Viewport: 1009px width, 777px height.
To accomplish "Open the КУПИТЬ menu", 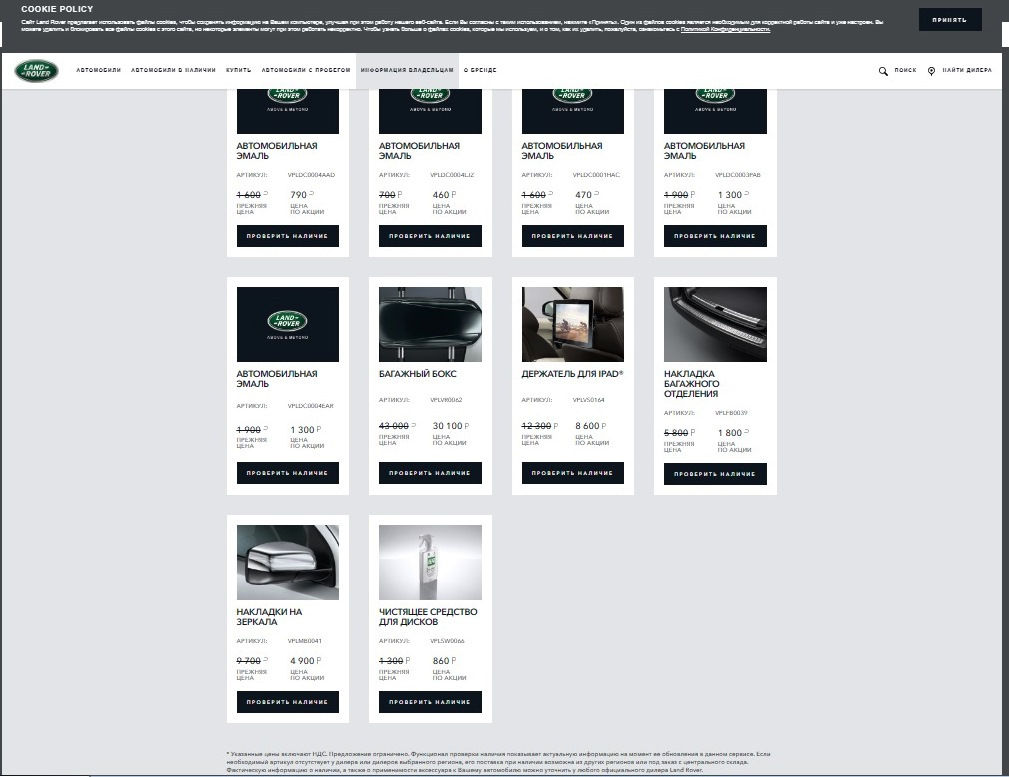I will (239, 70).
